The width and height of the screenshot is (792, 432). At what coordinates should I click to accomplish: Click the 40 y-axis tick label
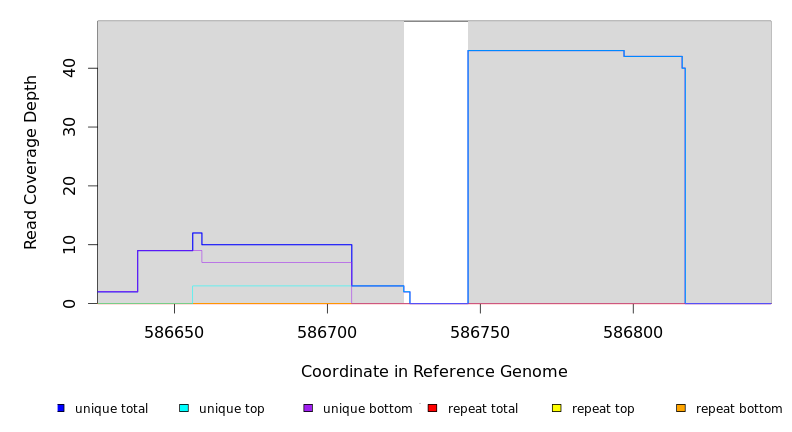[69, 68]
